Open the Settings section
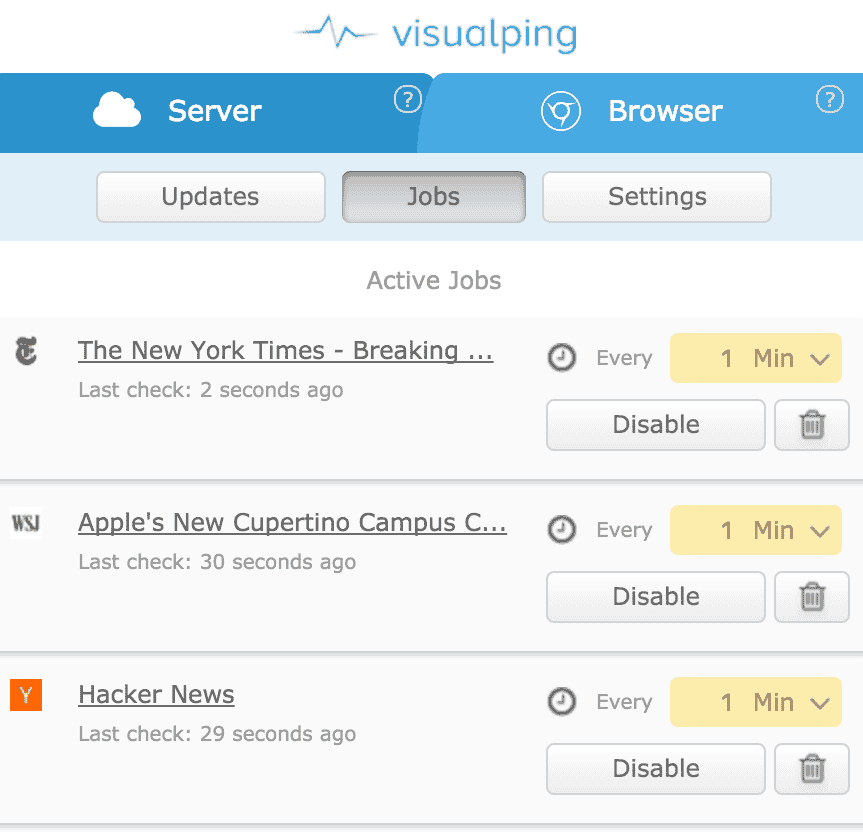 click(657, 197)
